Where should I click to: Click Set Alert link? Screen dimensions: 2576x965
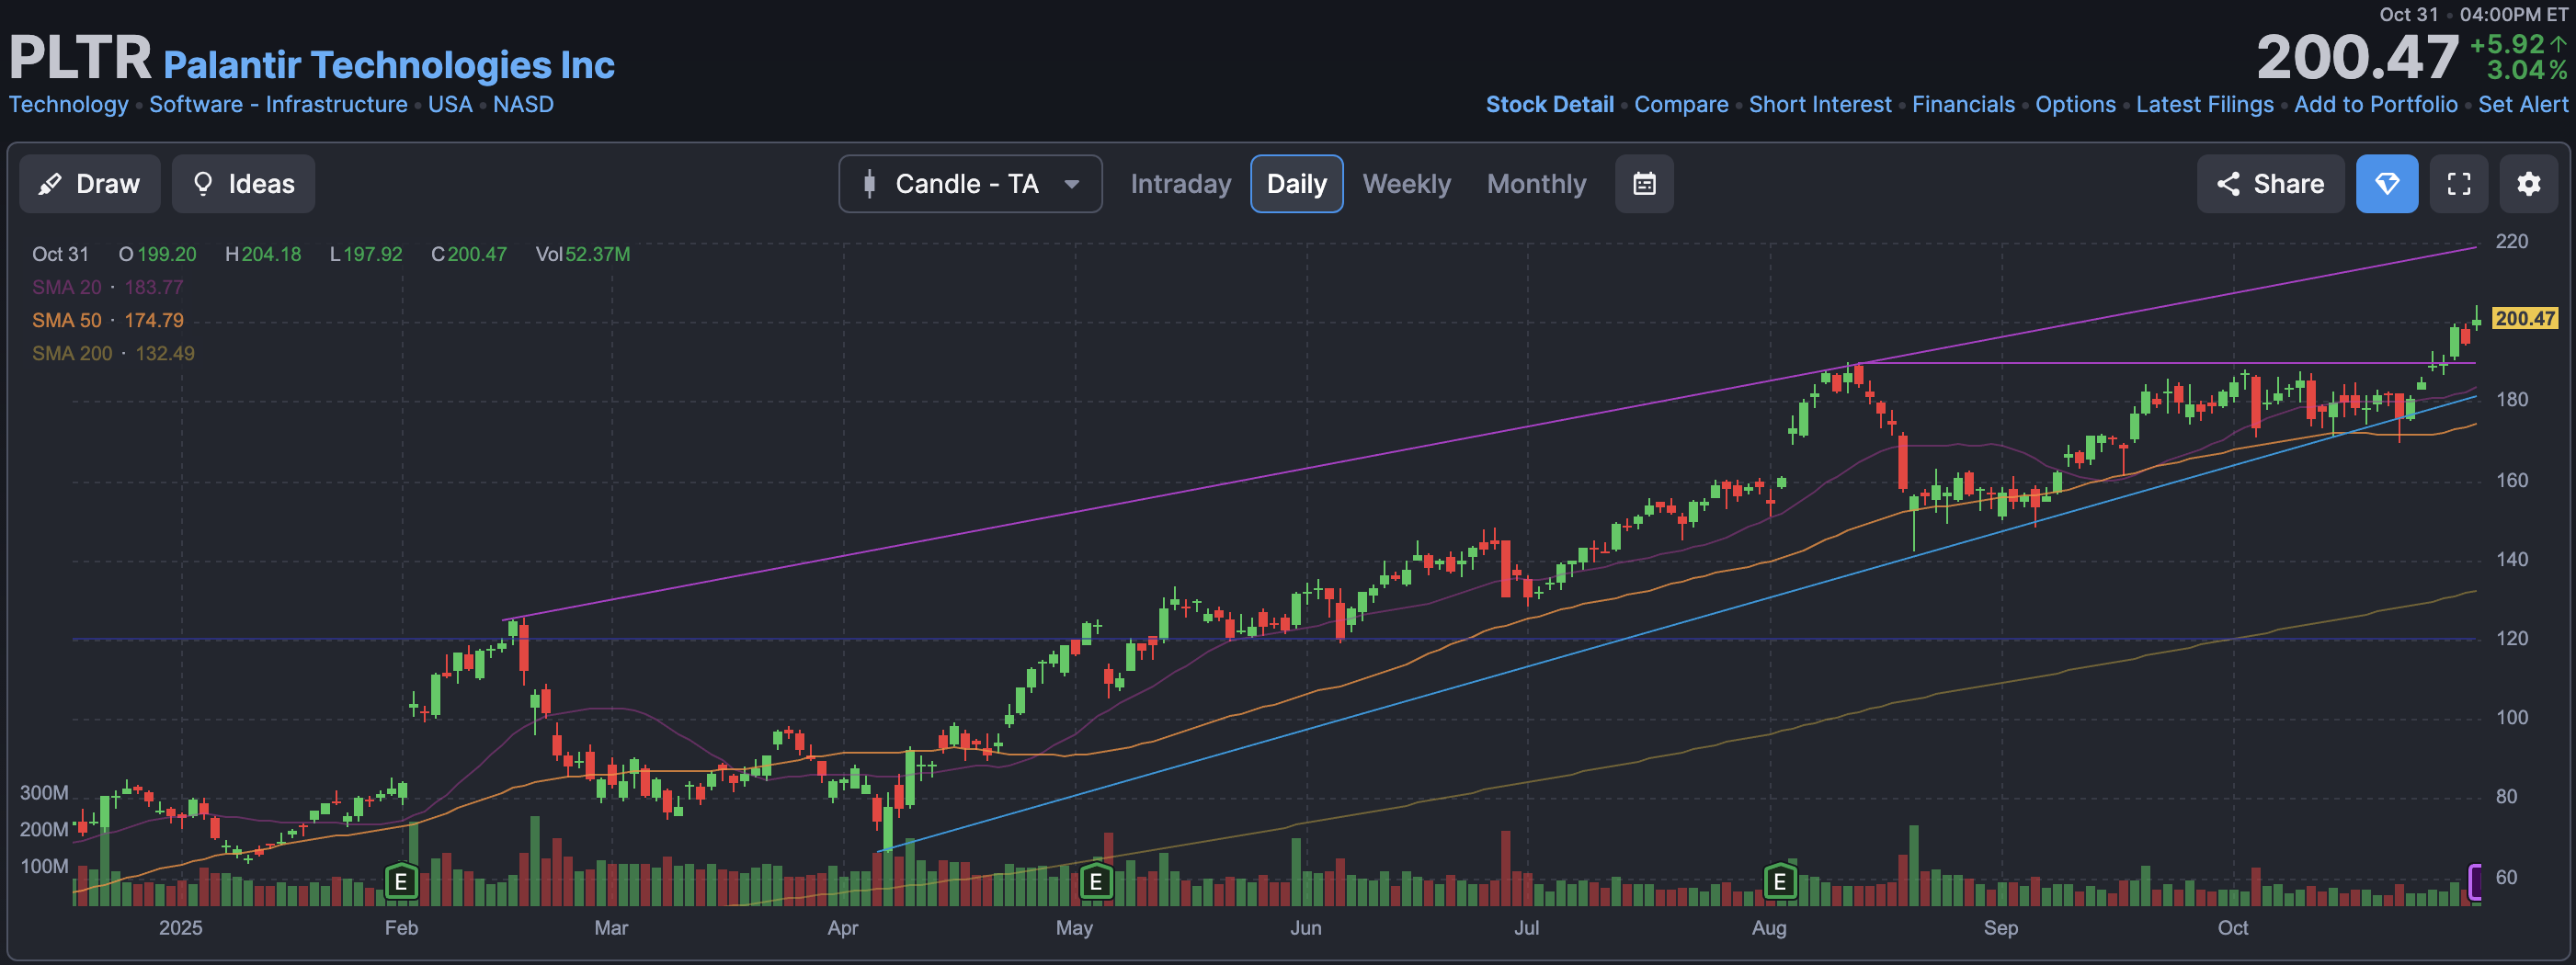click(2522, 104)
